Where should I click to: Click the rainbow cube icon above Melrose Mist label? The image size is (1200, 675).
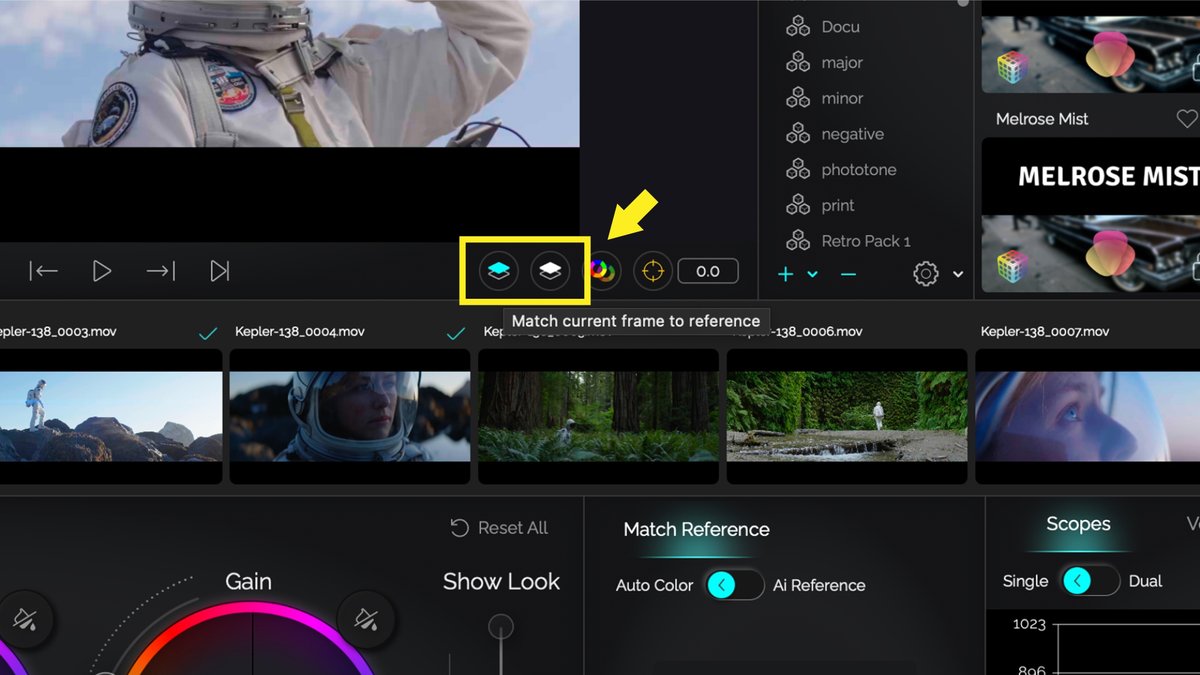[1013, 66]
